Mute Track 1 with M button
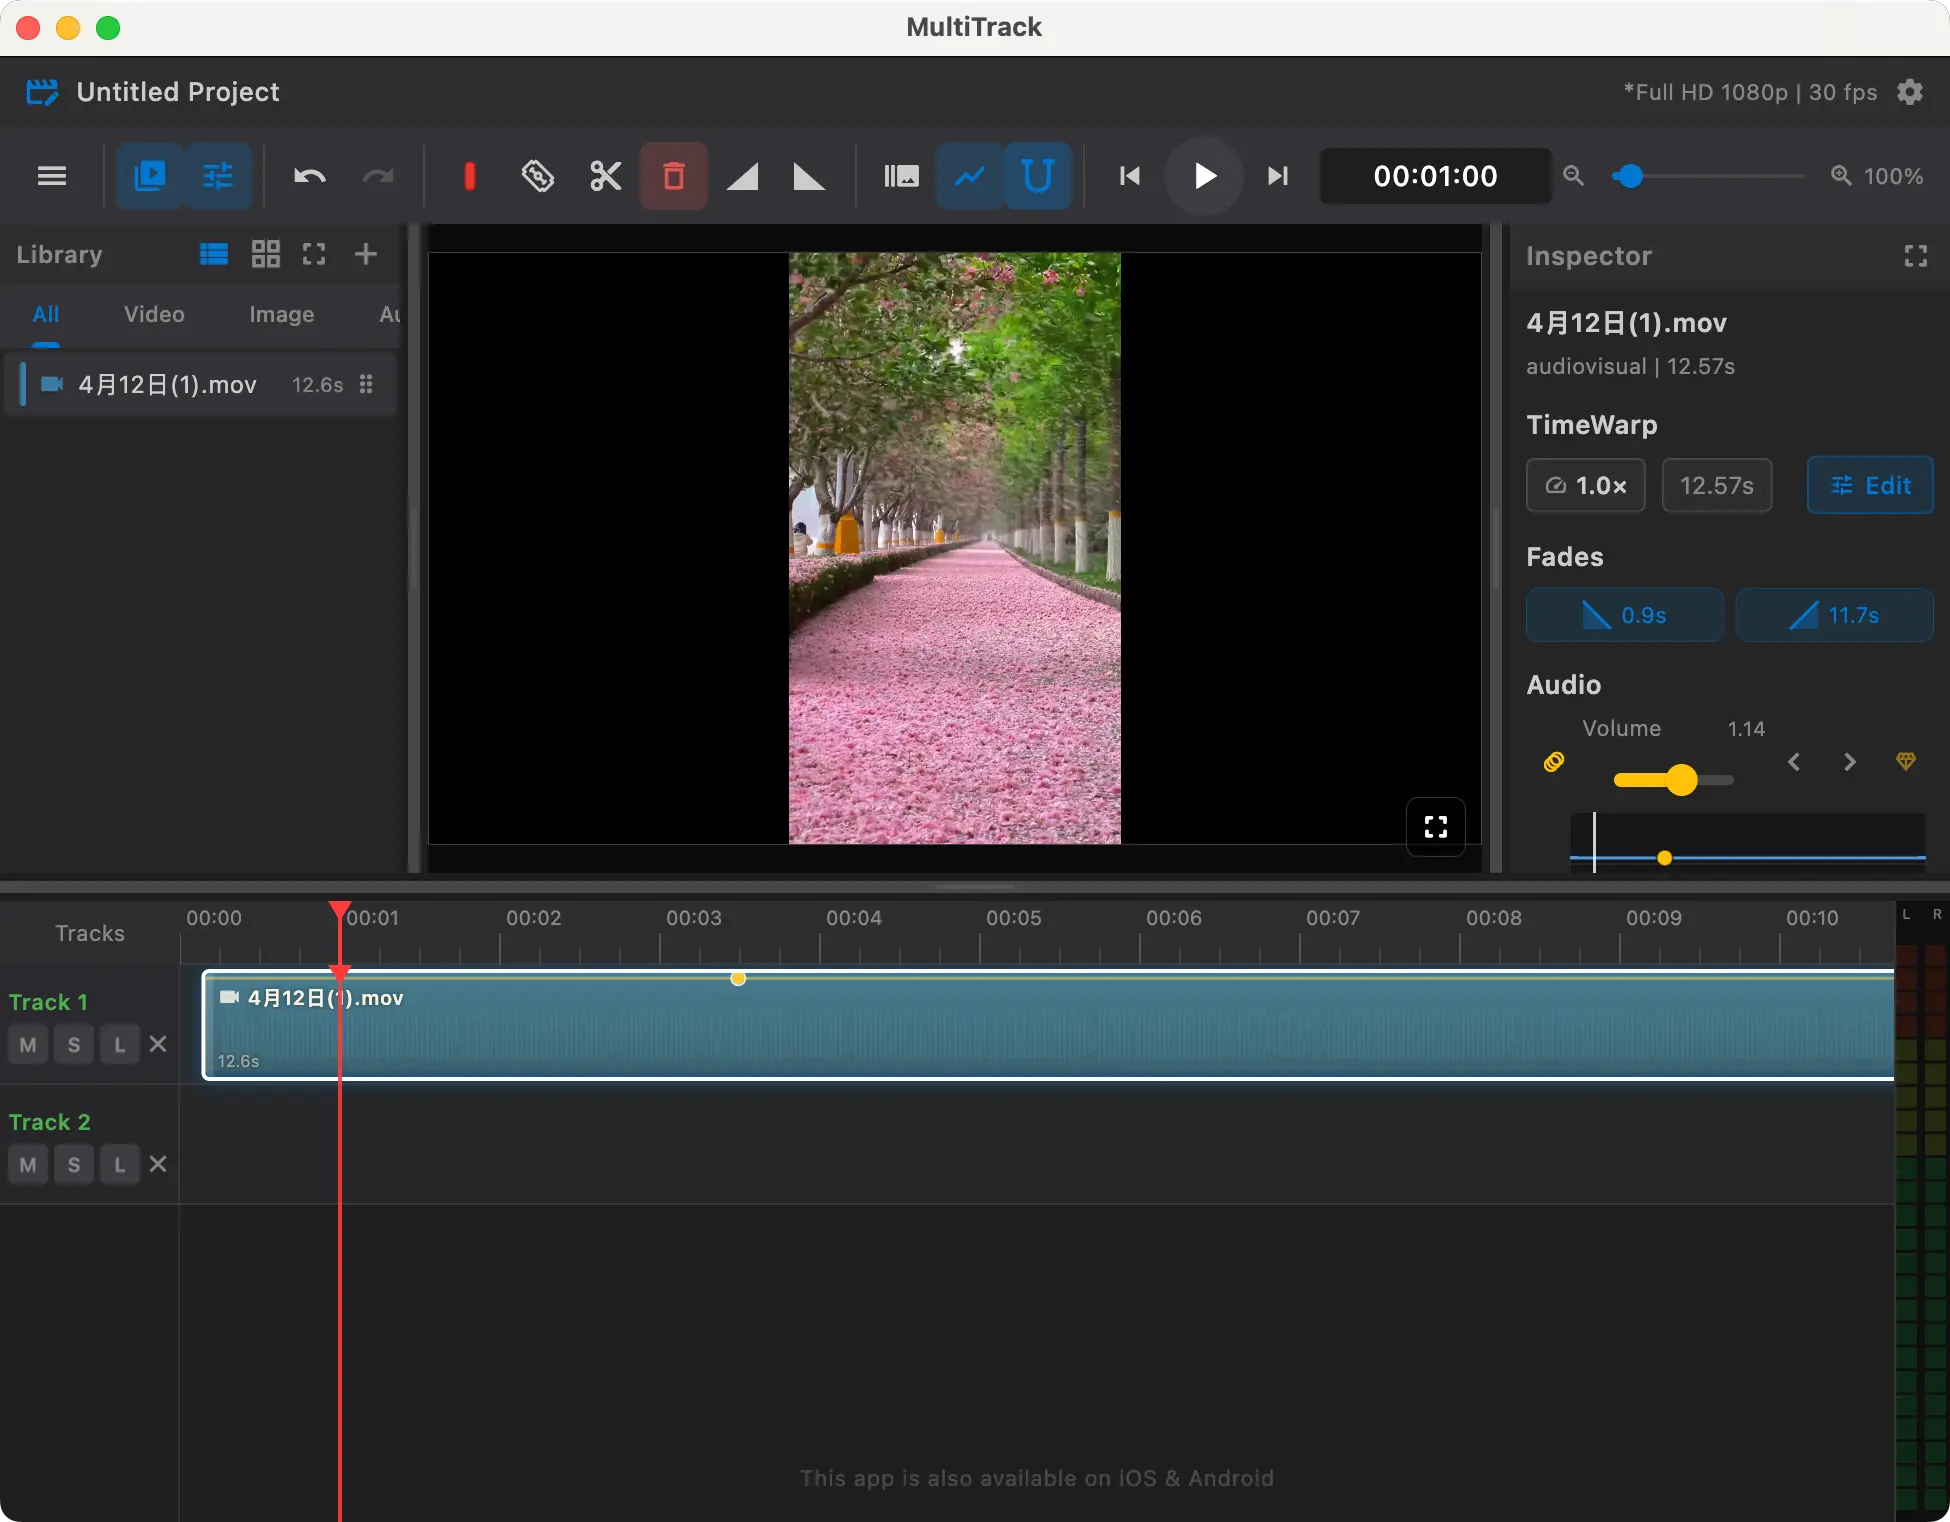Image resolution: width=1950 pixels, height=1522 pixels. click(28, 1044)
